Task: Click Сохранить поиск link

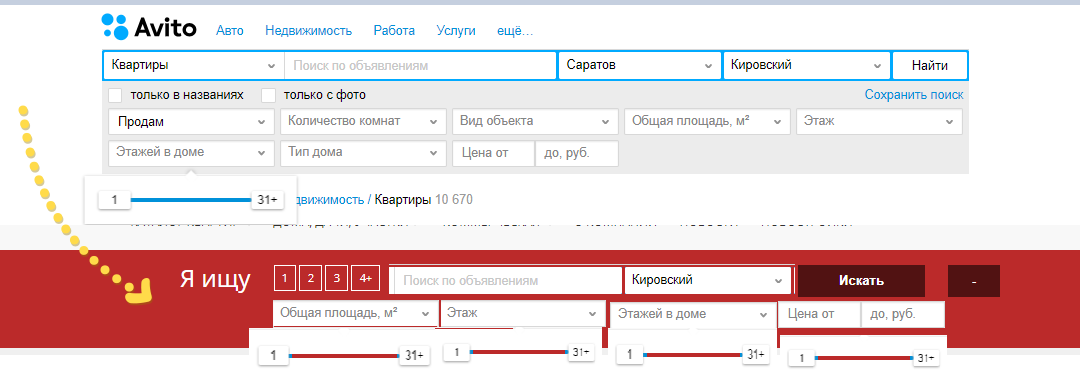Action: (914, 95)
